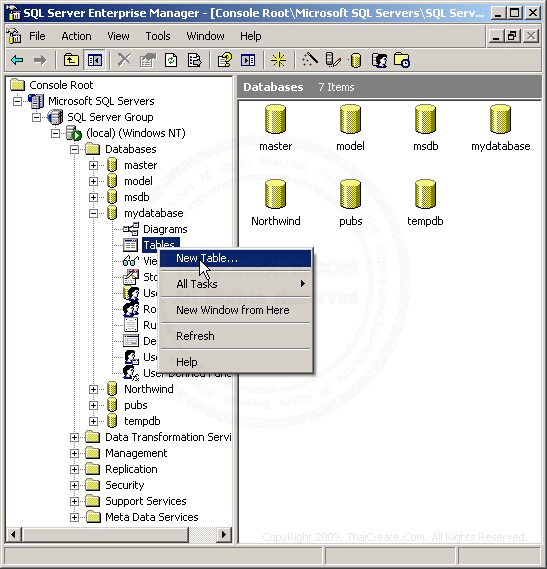Choose Help in the context menu
This screenshot has height=569, width=547.
(236, 362)
